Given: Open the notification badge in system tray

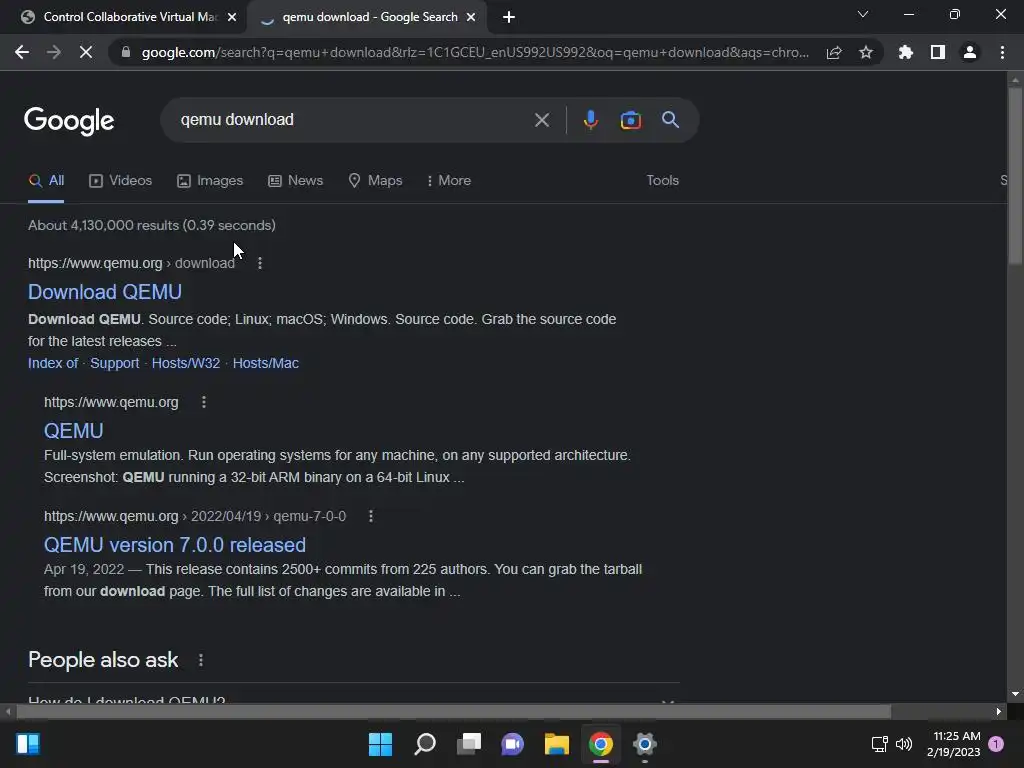Looking at the screenshot, I should pos(996,744).
